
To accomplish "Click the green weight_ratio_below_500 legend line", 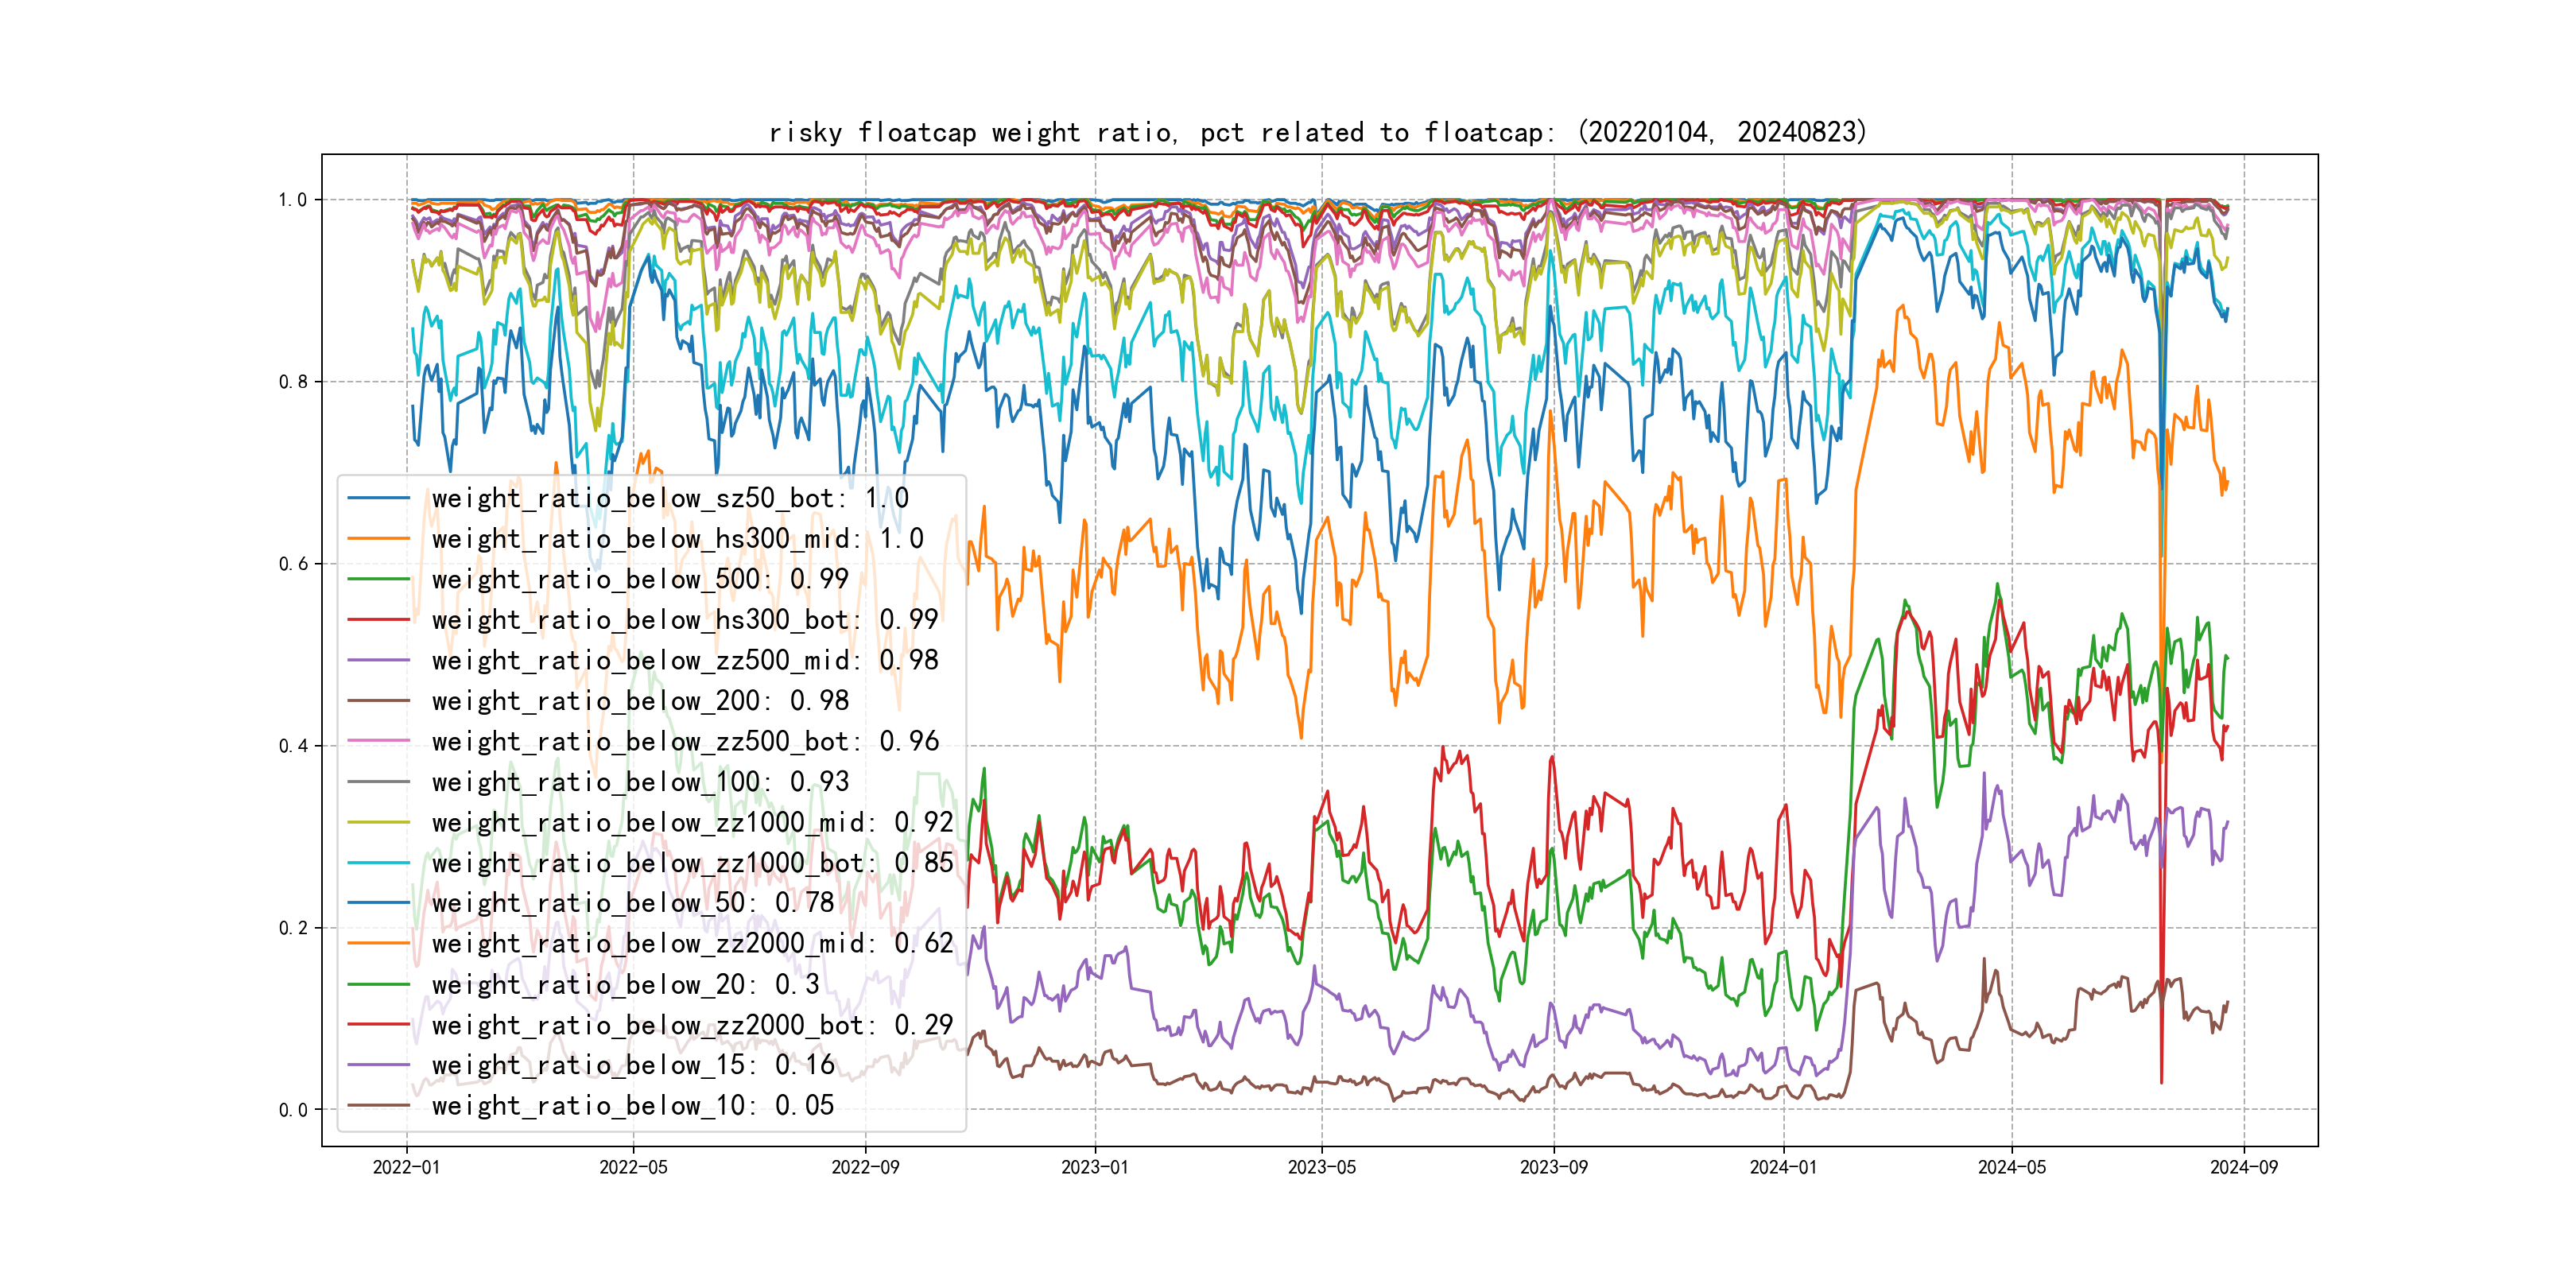I will pos(378,579).
